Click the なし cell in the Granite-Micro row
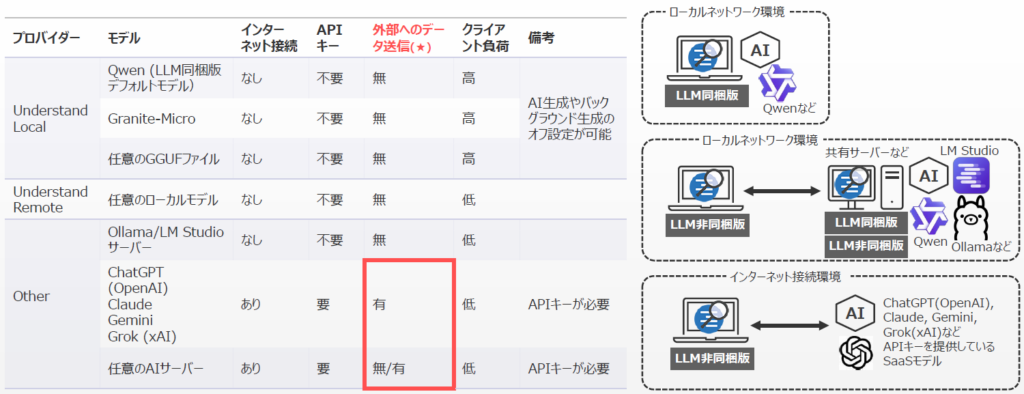Viewport: 1024px width, 394px height. pyautogui.click(x=252, y=118)
